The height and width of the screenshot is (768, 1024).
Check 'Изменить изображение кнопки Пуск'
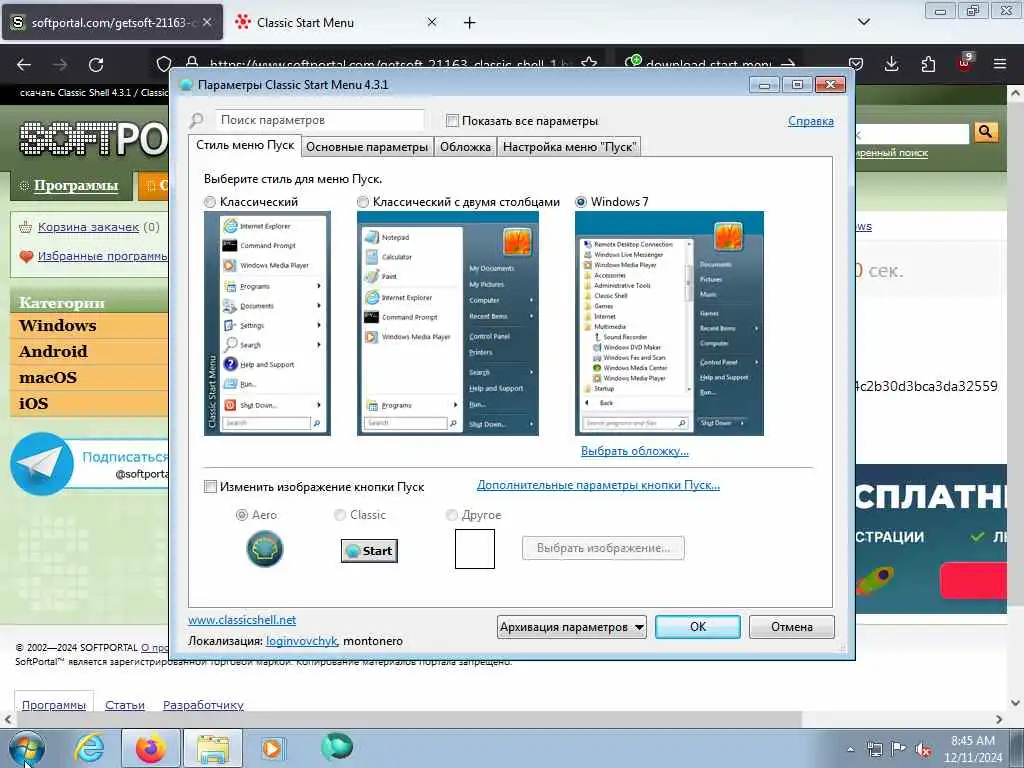pyautogui.click(x=210, y=487)
